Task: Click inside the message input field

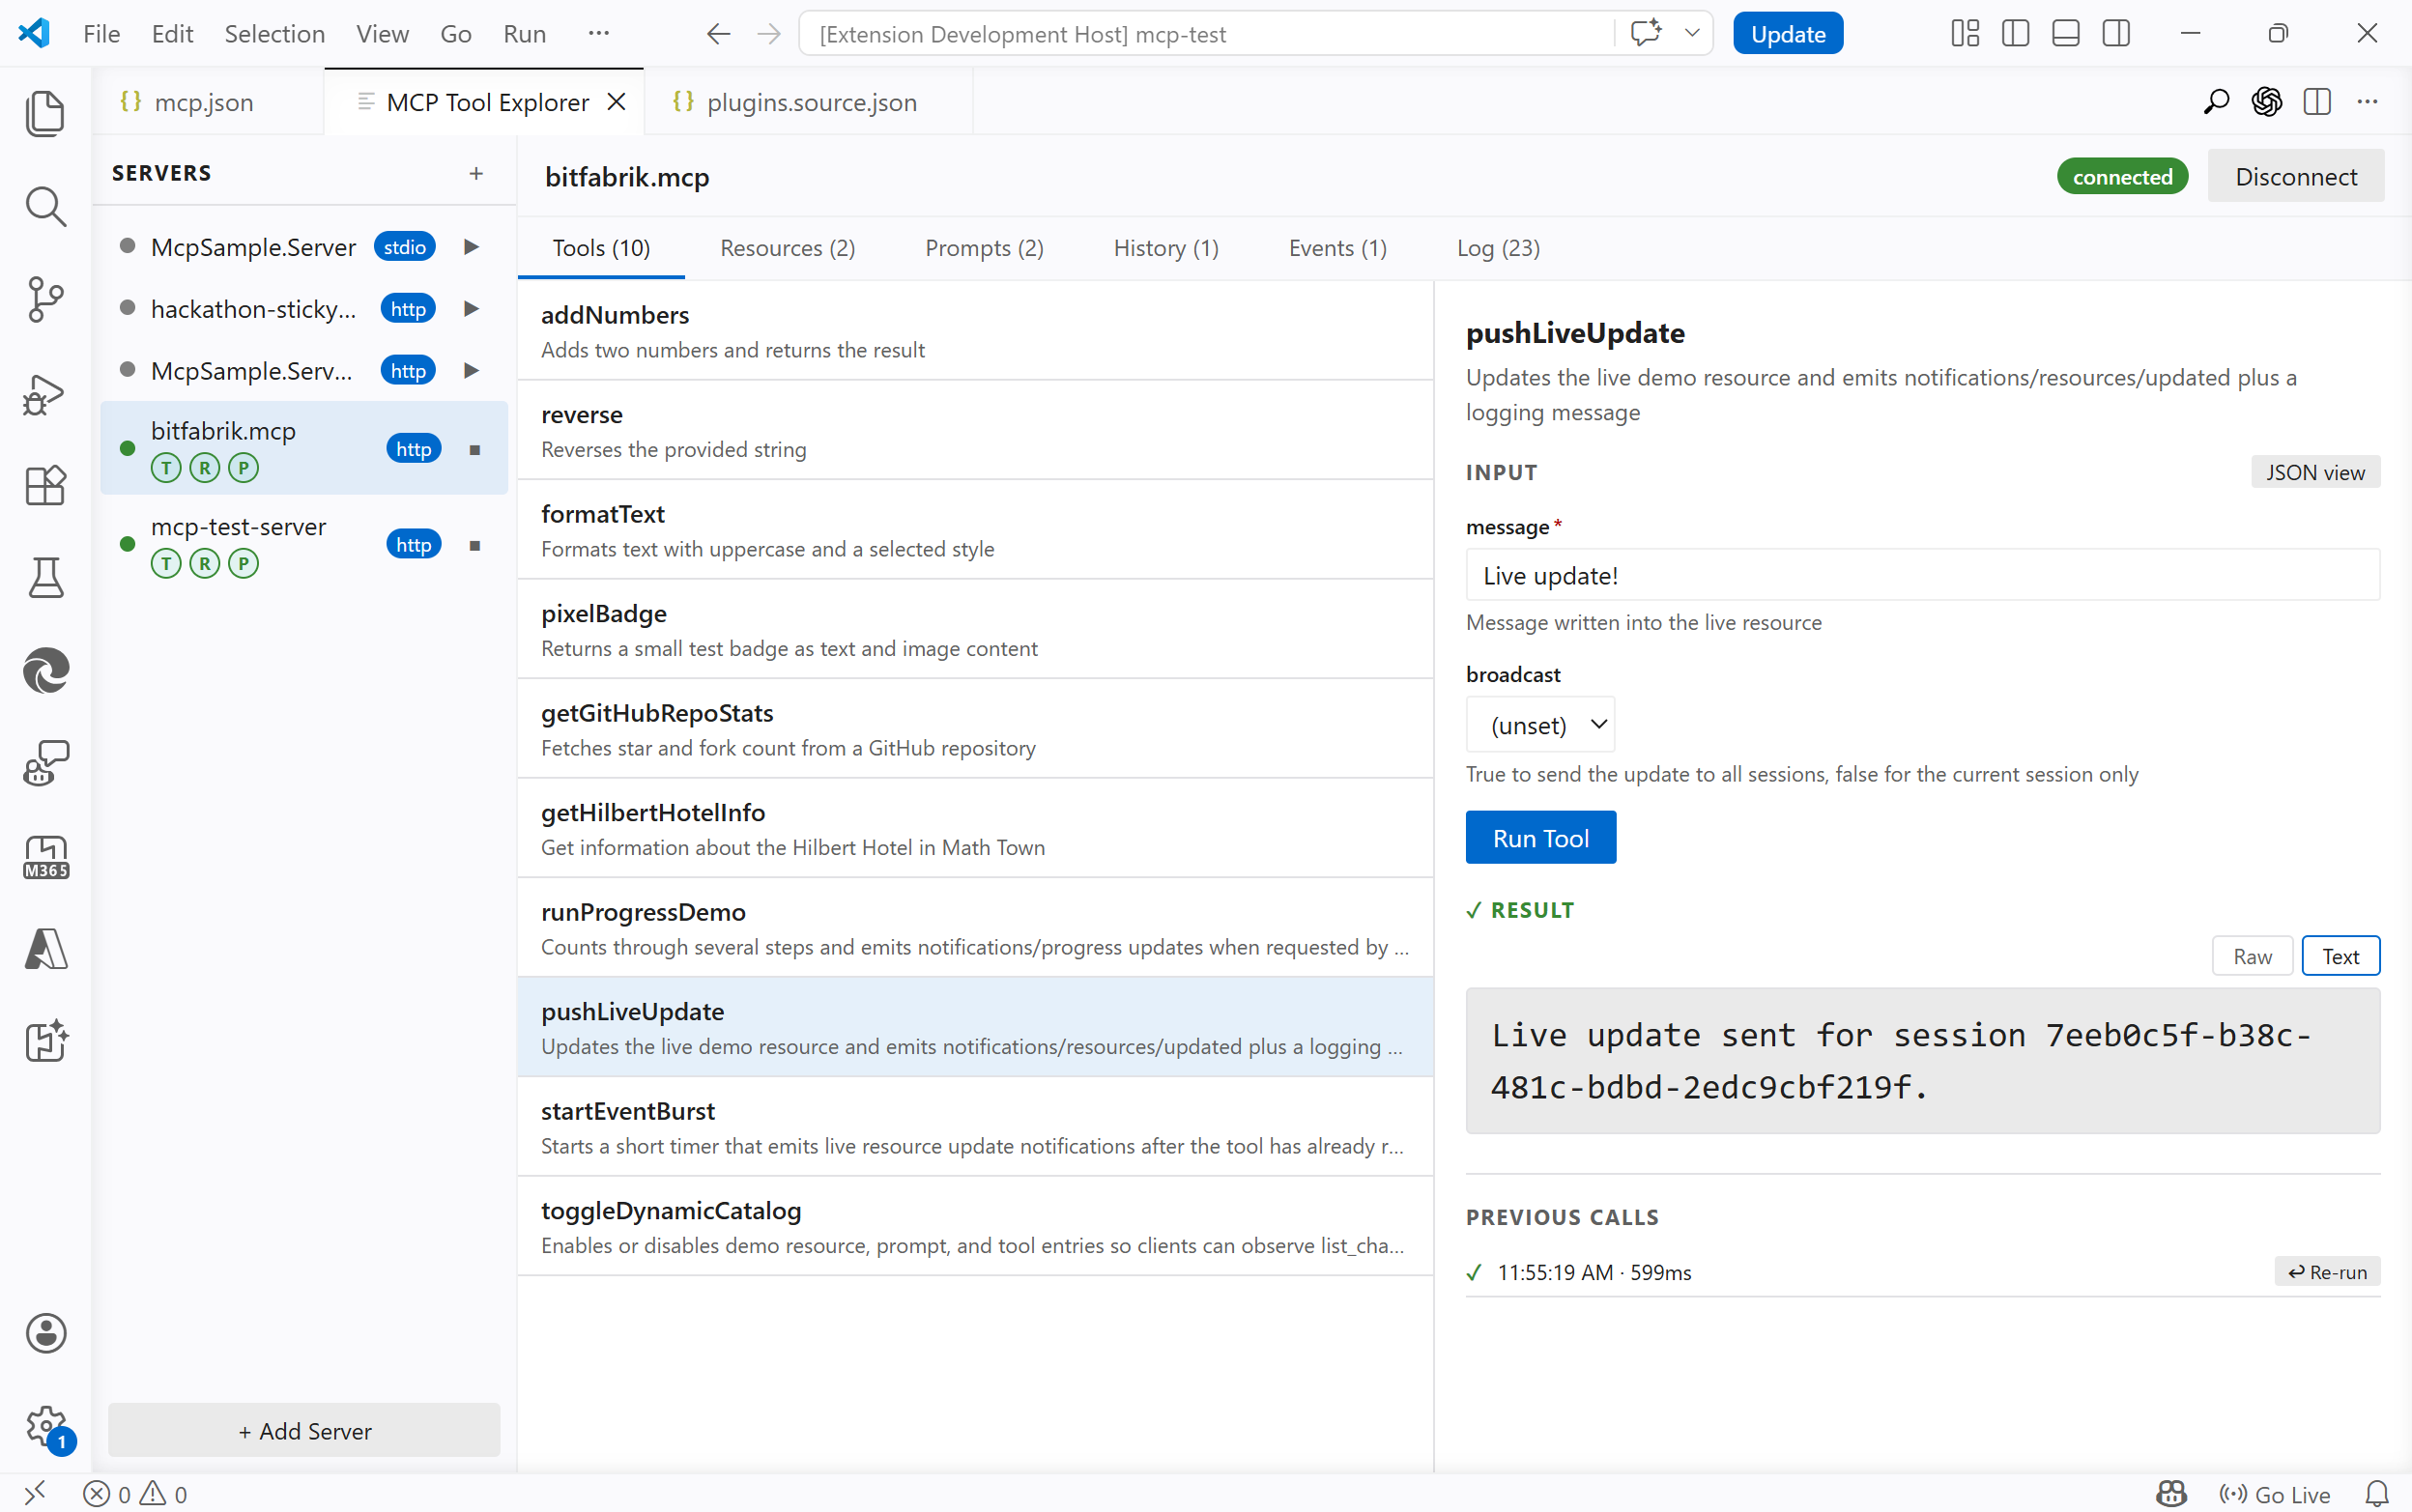Action: click(1919, 574)
